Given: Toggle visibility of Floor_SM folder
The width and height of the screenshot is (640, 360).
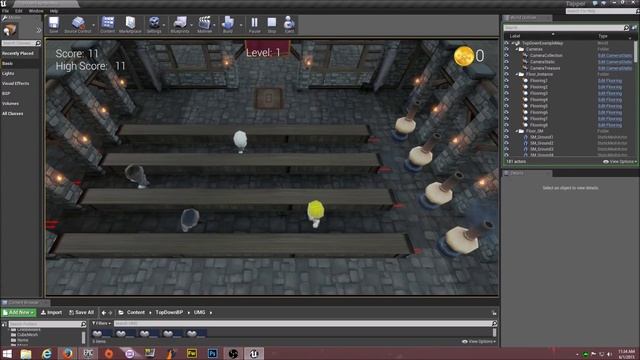Looking at the screenshot, I should click(507, 131).
